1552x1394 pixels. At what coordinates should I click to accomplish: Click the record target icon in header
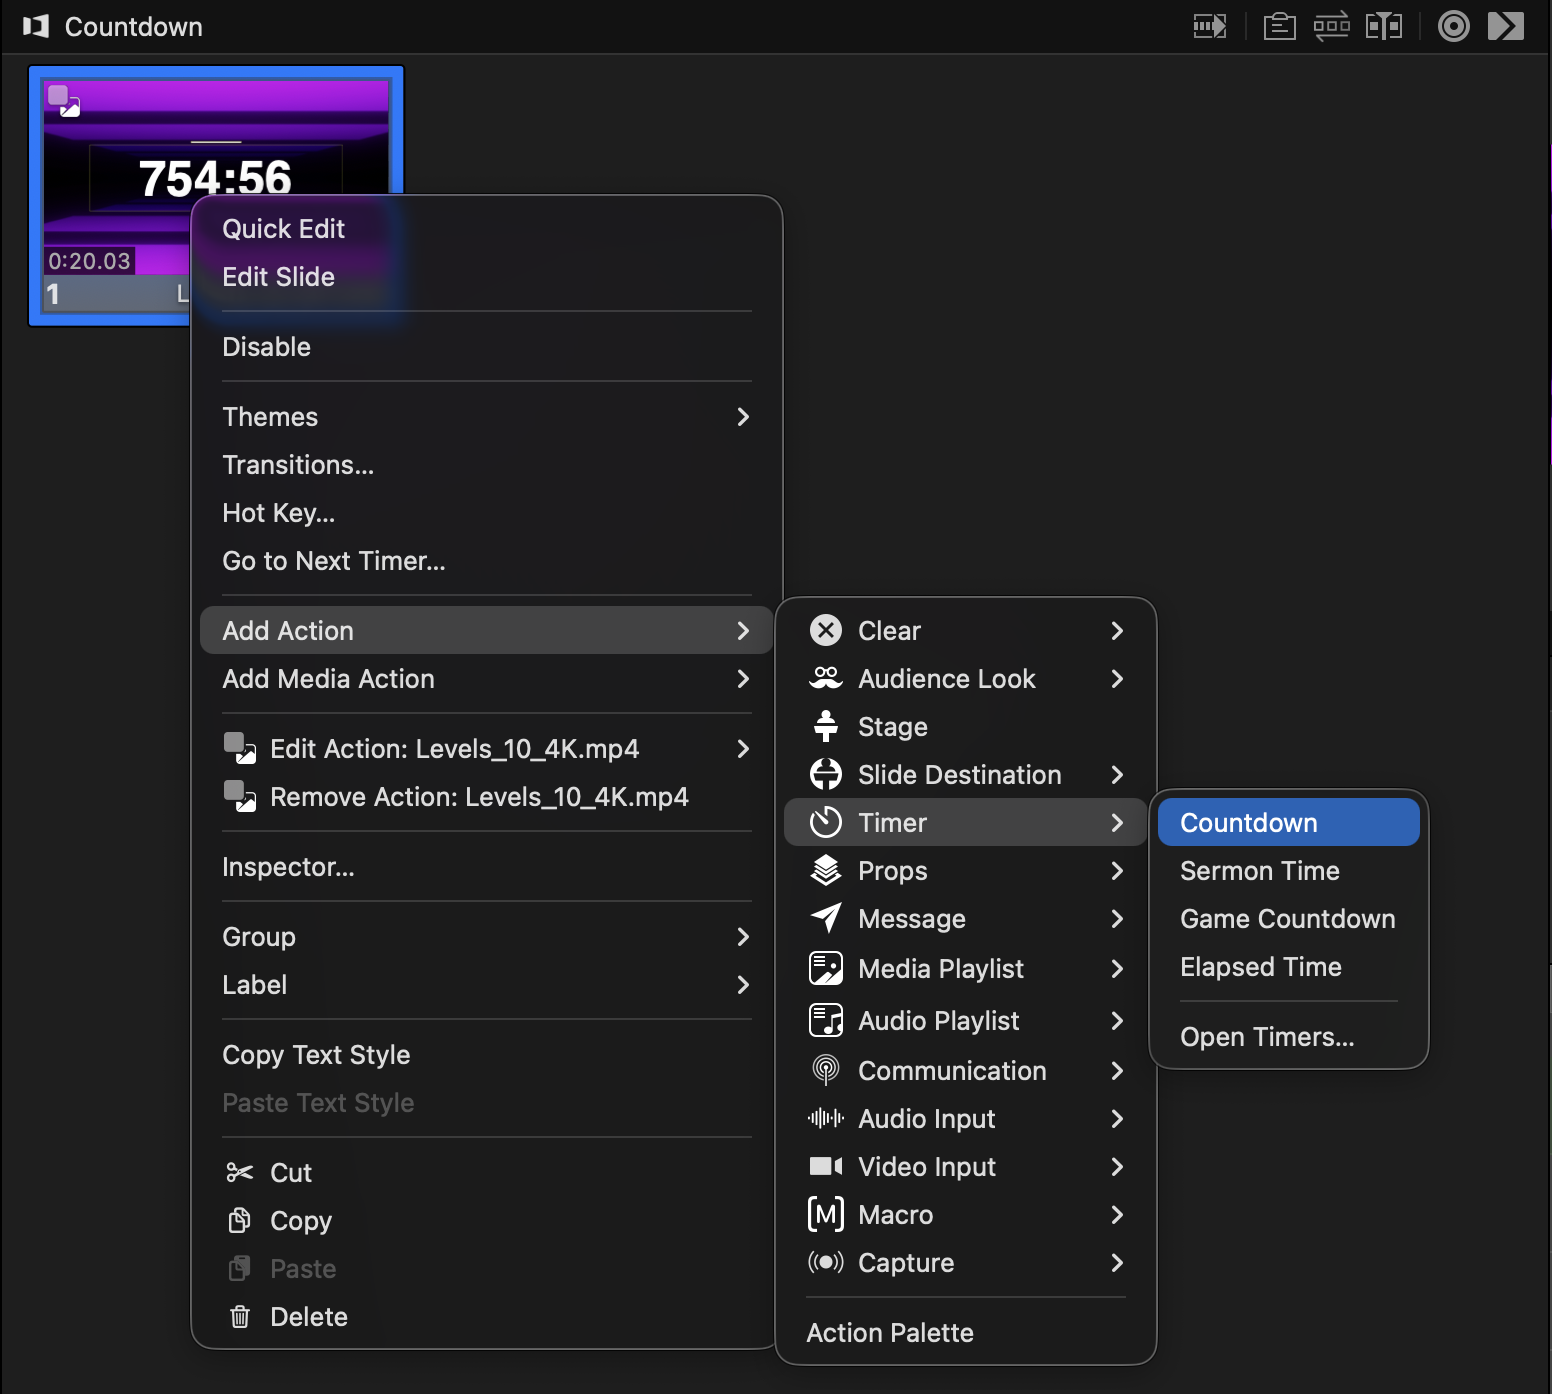click(x=1453, y=26)
